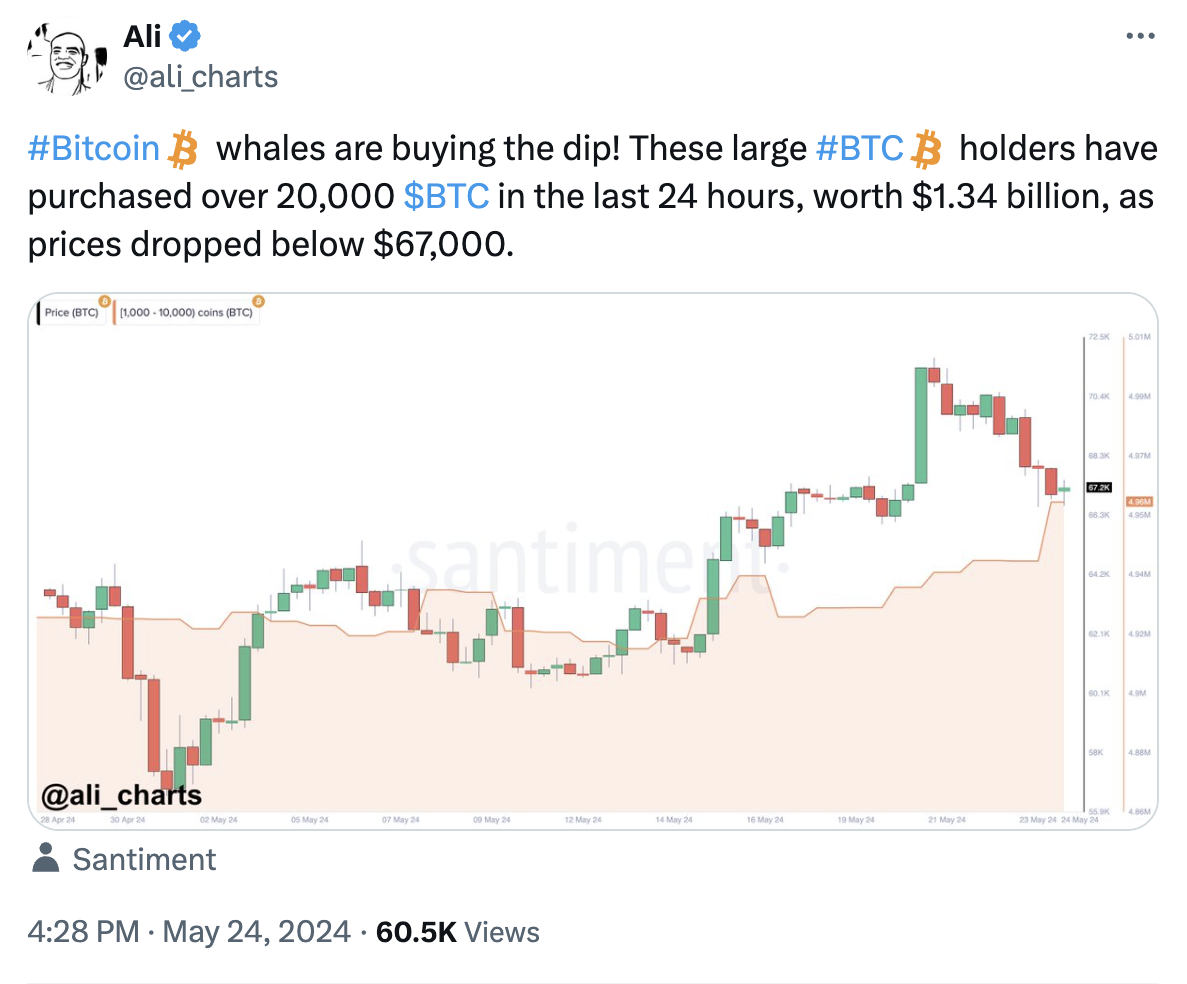Open the three-dot more options menu

coord(1140,36)
